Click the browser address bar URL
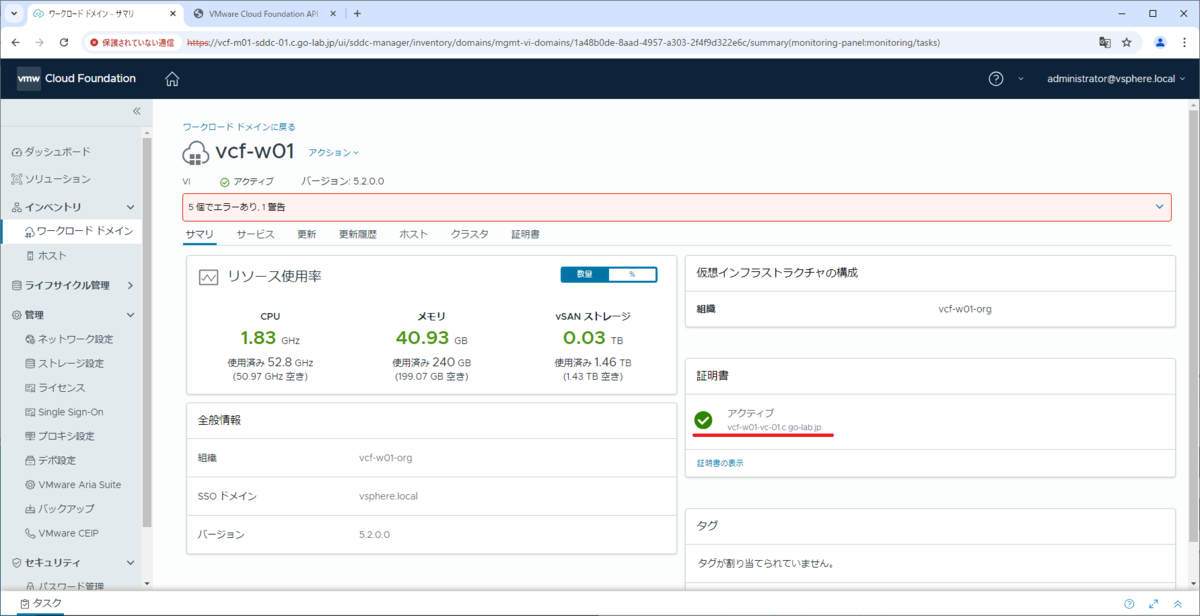 click(x=563, y=43)
